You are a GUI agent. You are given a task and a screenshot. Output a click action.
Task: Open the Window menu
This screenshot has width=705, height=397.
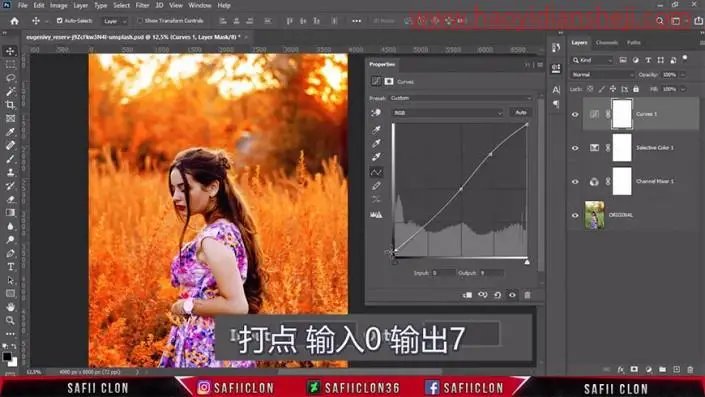(200, 5)
